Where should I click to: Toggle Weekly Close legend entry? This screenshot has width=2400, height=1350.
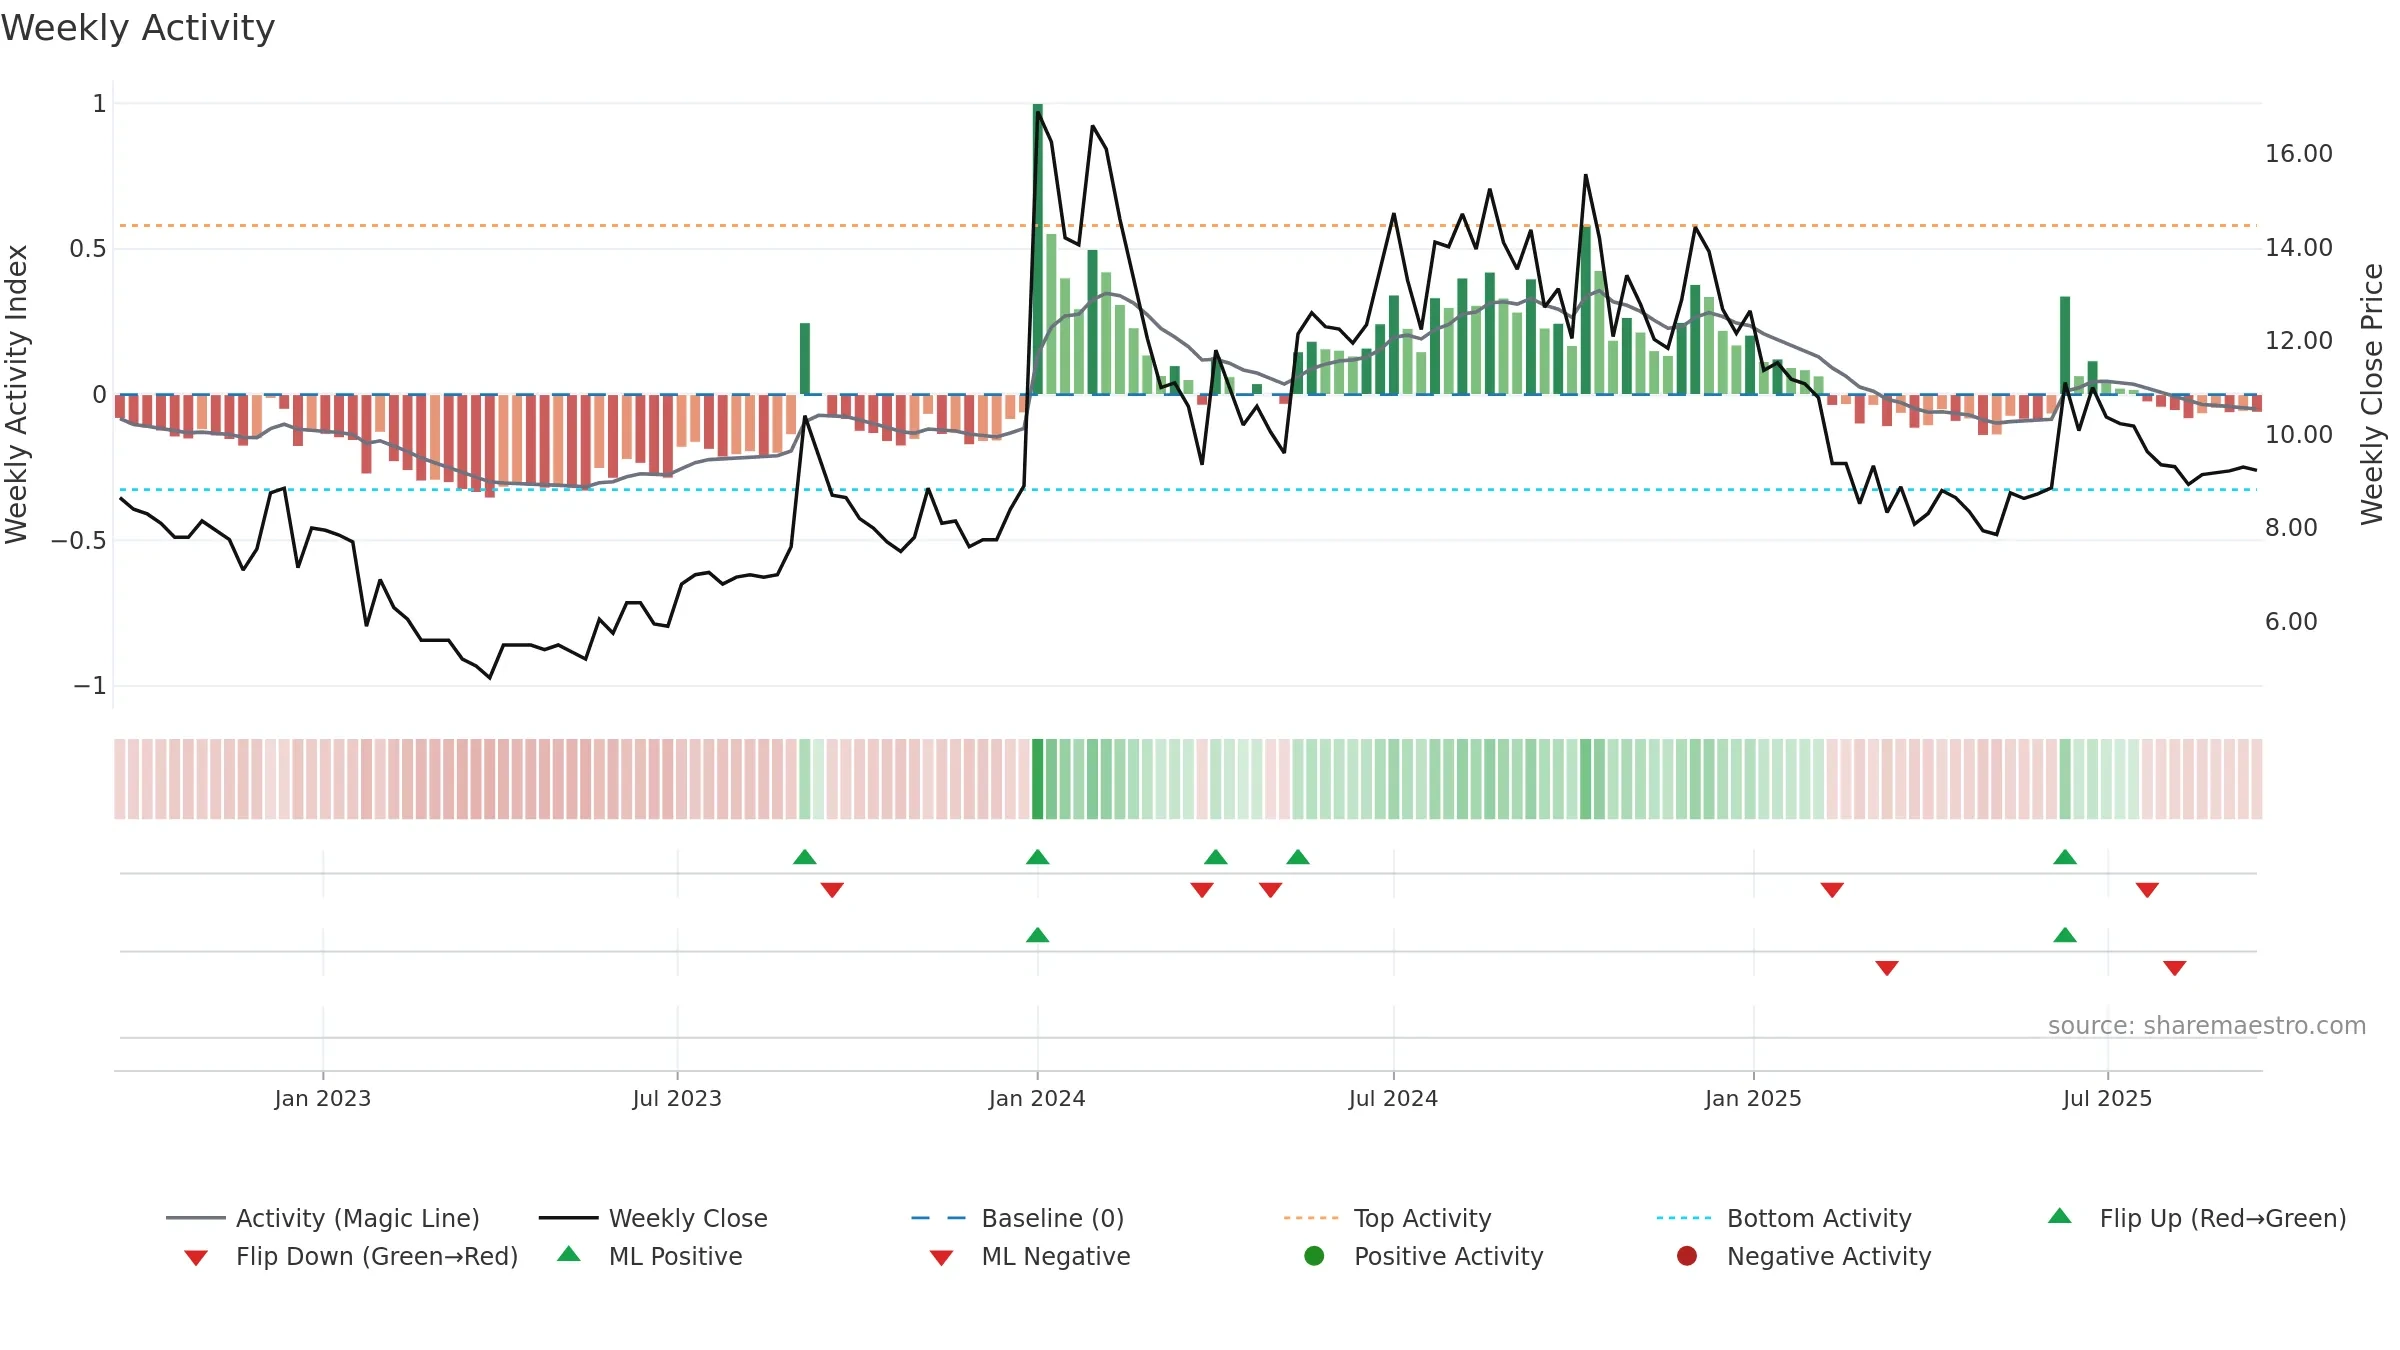coord(653,1218)
